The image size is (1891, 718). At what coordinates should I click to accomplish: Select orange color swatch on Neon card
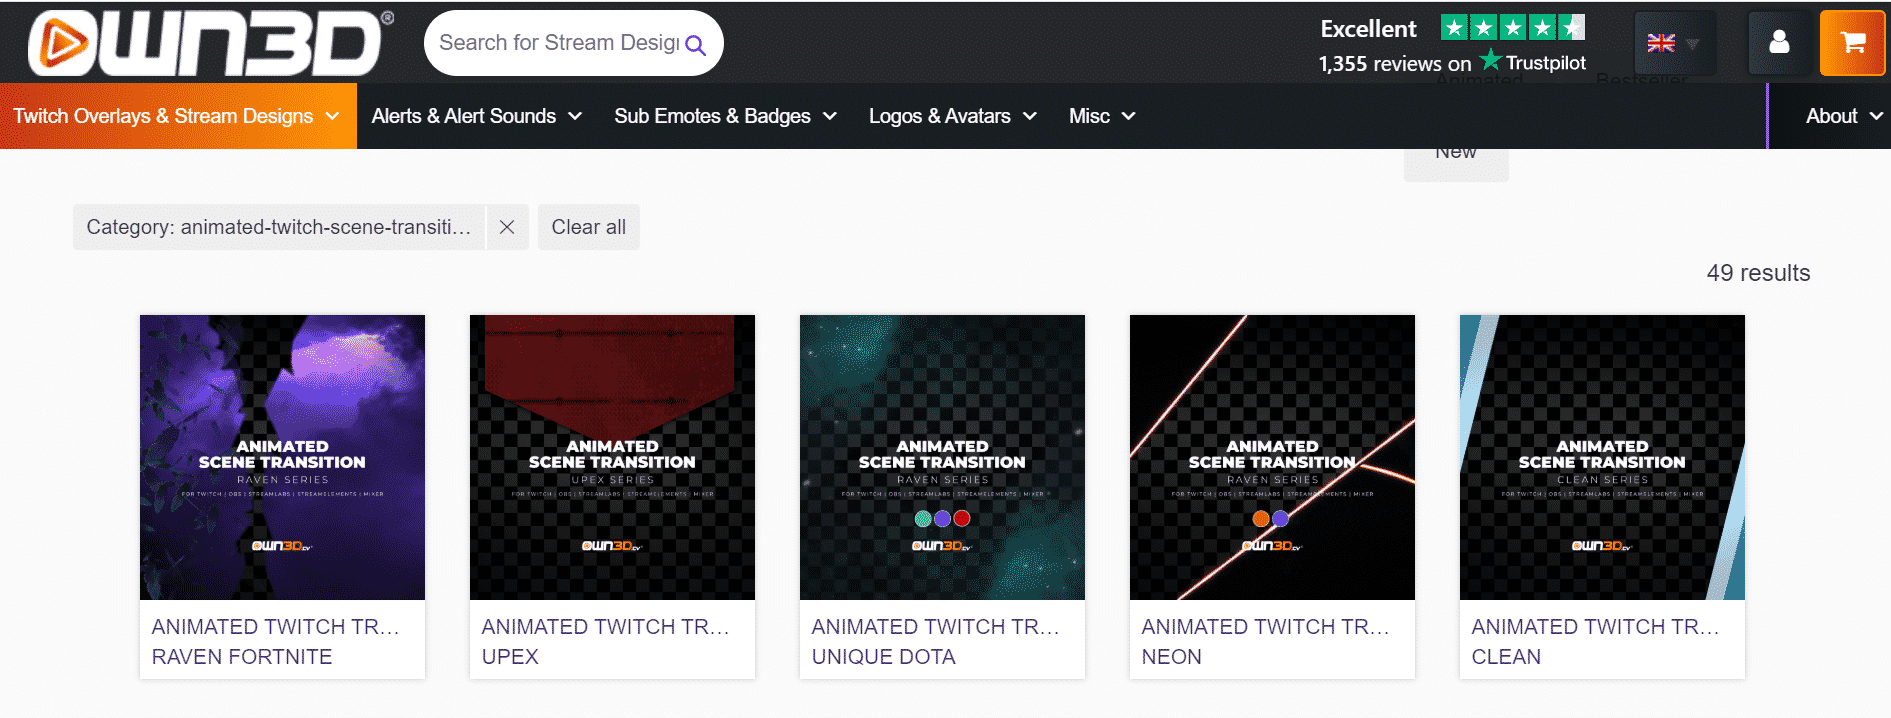pos(1261,518)
